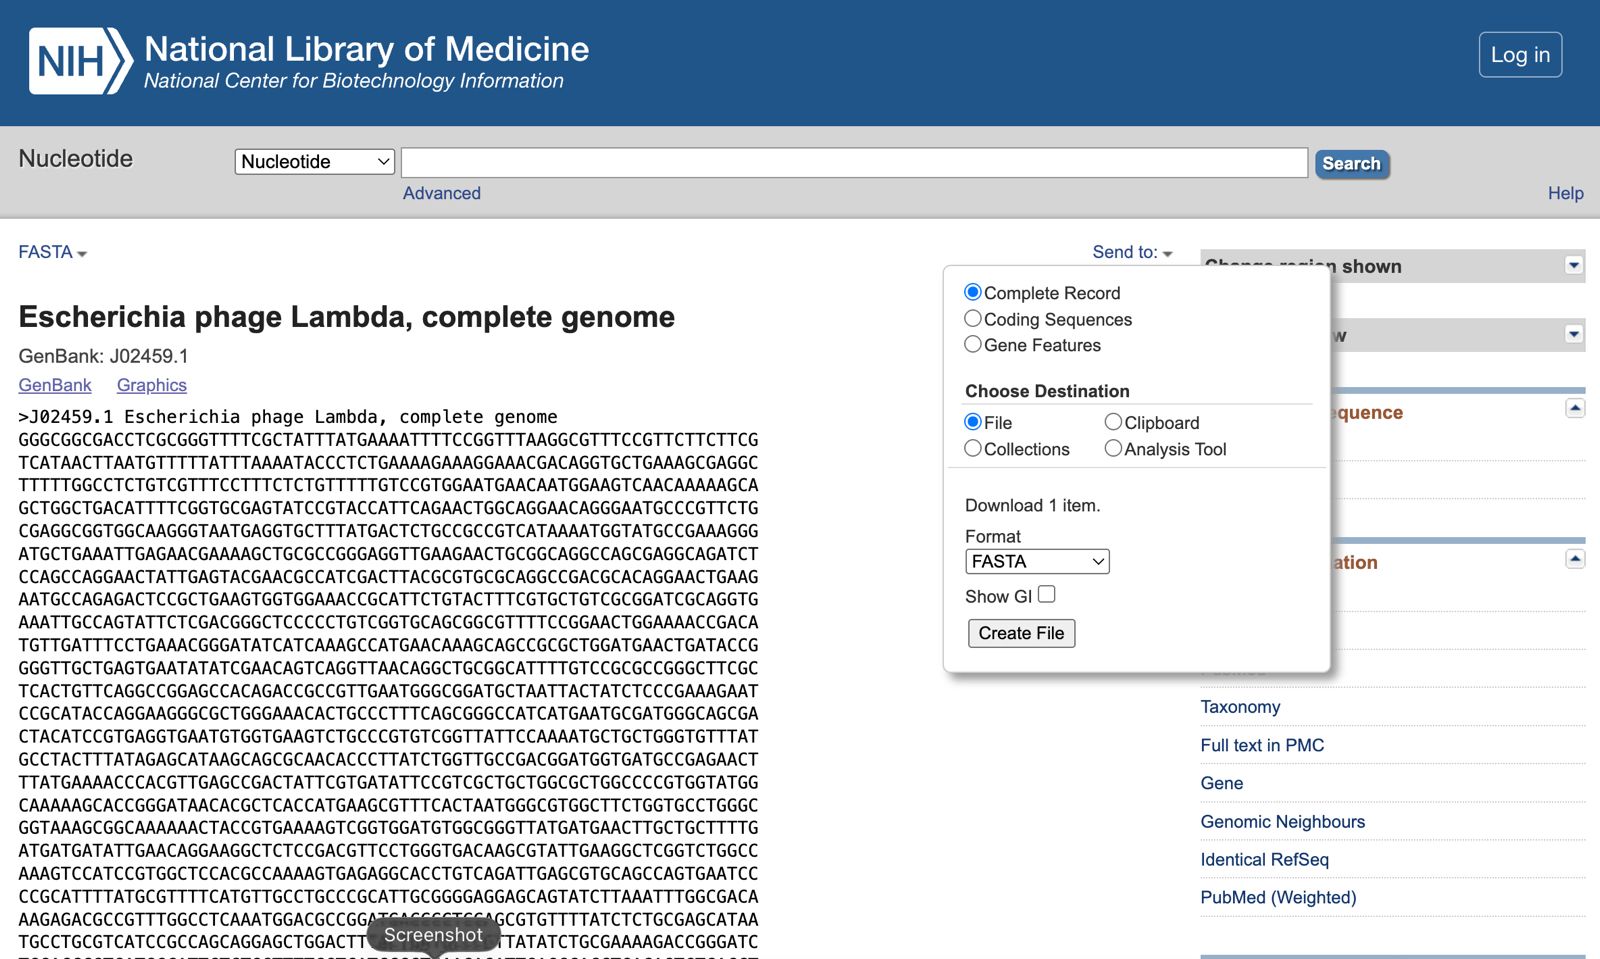The width and height of the screenshot is (1600, 959).
Task: Collapse the Change region shown panel arrow
Action: pyautogui.click(x=1574, y=265)
